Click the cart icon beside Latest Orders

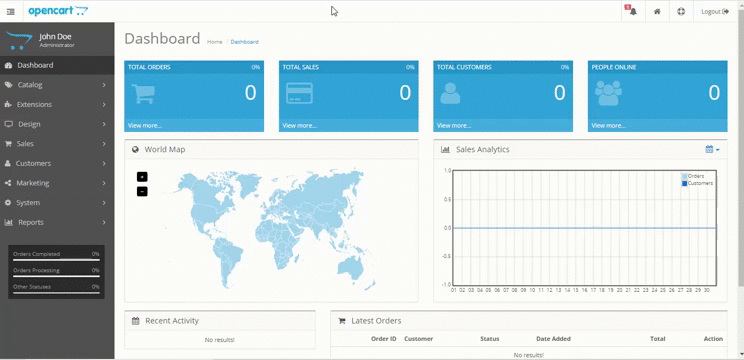pos(342,321)
